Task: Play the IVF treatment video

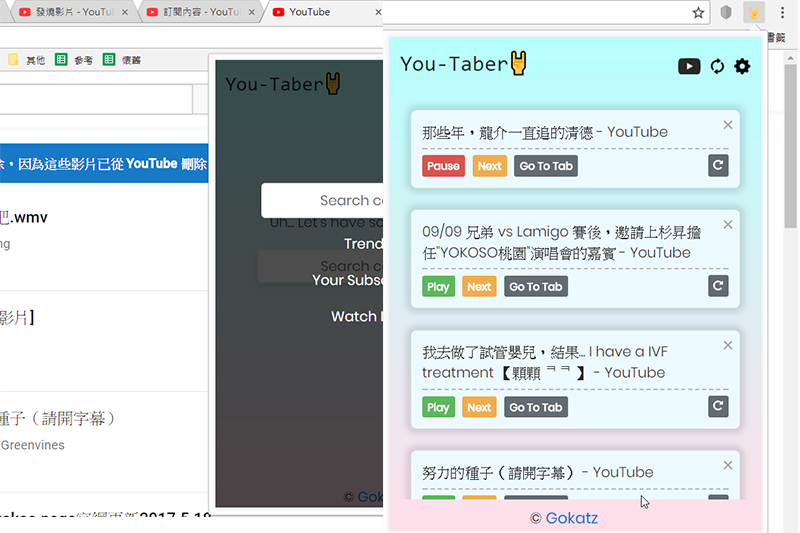Action: click(x=438, y=407)
